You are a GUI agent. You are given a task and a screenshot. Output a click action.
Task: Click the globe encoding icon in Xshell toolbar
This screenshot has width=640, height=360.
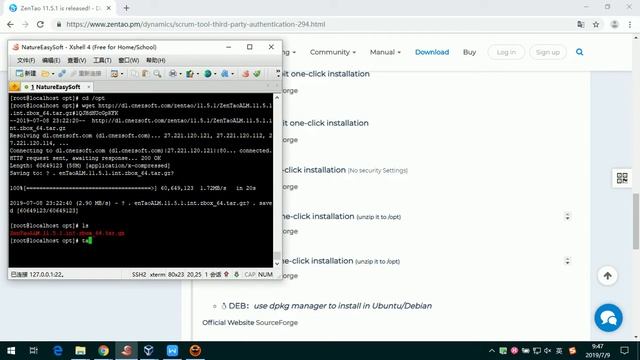[x=208, y=73]
